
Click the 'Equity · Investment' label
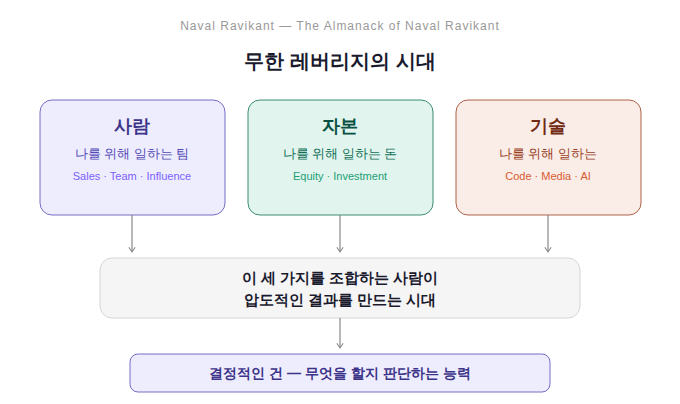tap(340, 176)
